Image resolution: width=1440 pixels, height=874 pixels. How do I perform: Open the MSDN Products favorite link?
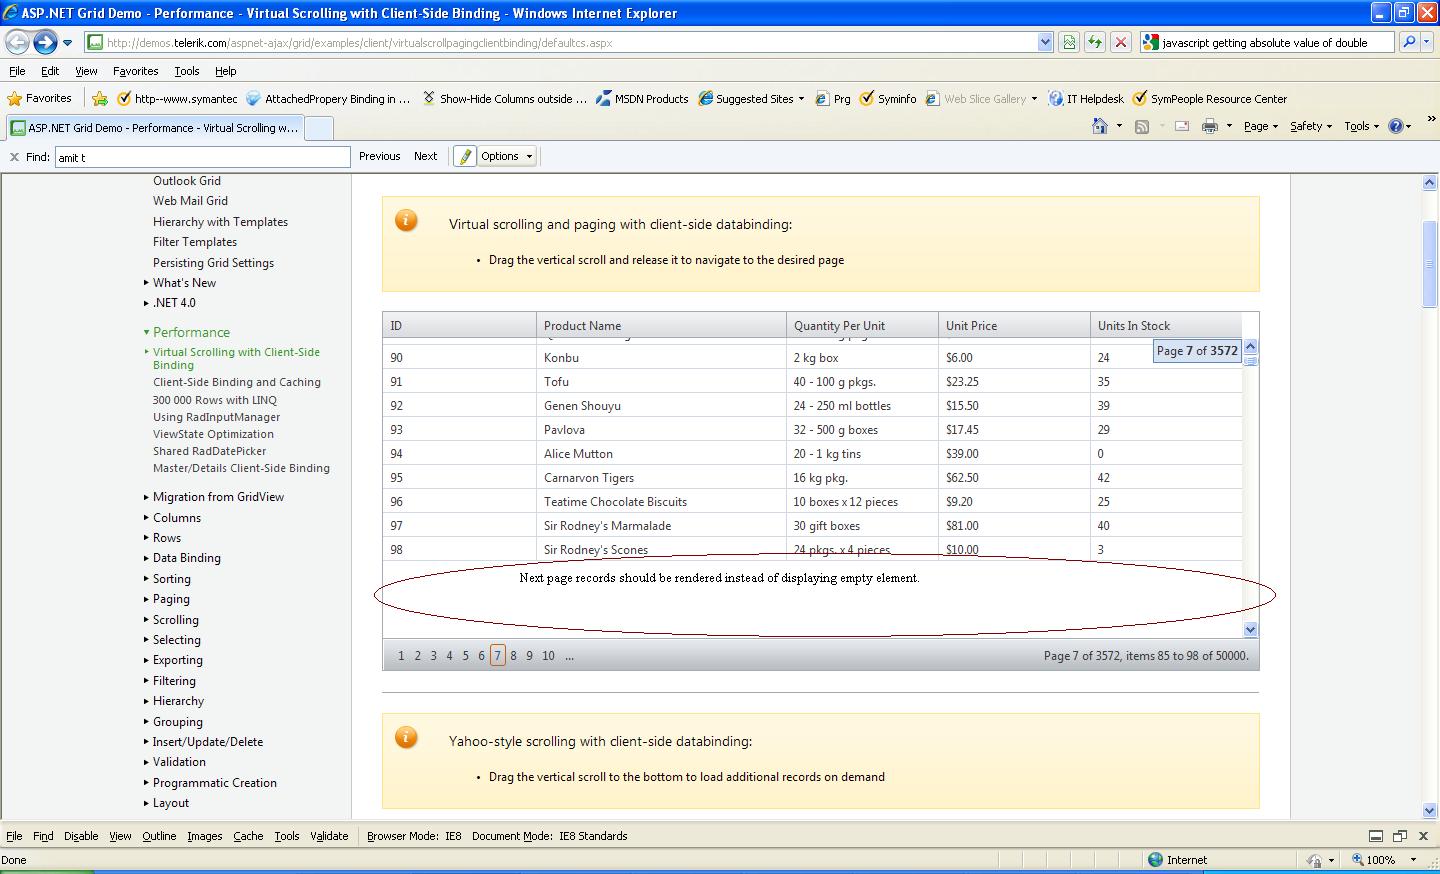pyautogui.click(x=642, y=98)
